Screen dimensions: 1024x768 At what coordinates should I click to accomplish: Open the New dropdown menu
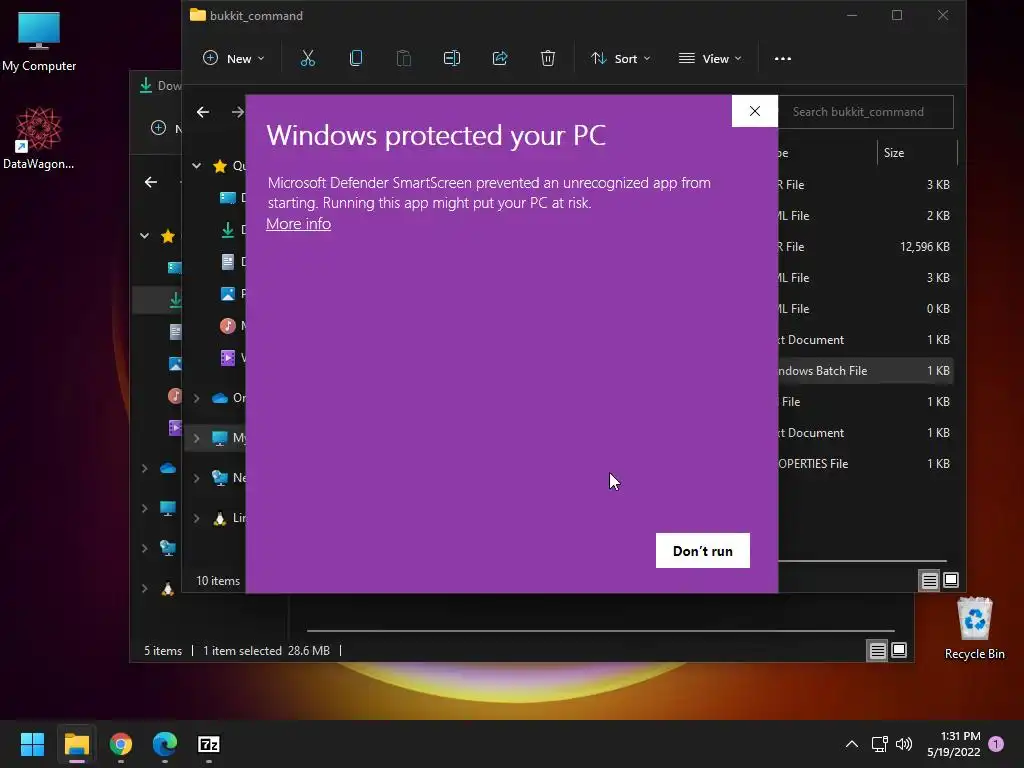coord(234,59)
